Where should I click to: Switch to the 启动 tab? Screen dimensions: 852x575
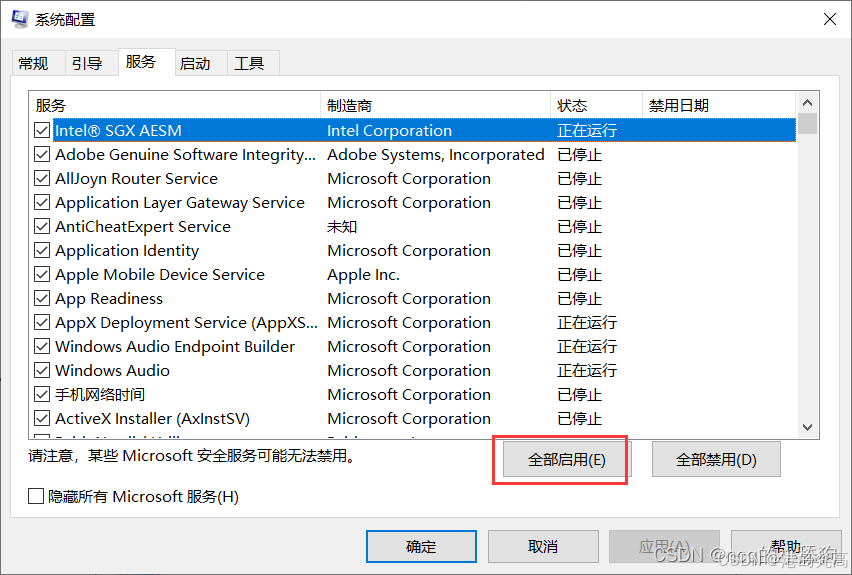[195, 64]
